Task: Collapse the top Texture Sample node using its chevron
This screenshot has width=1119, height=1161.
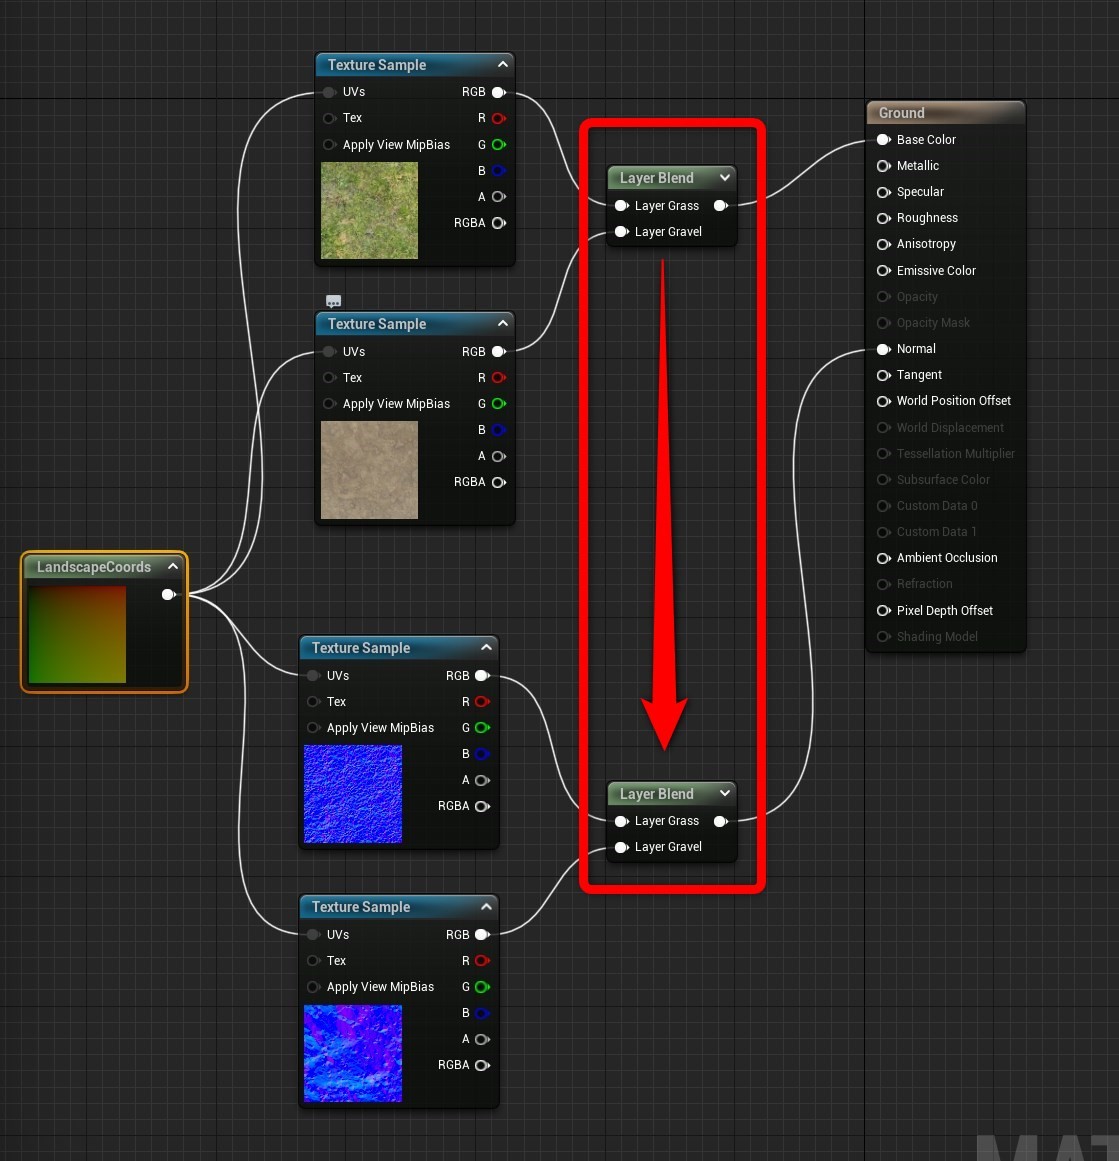Action: (502, 64)
